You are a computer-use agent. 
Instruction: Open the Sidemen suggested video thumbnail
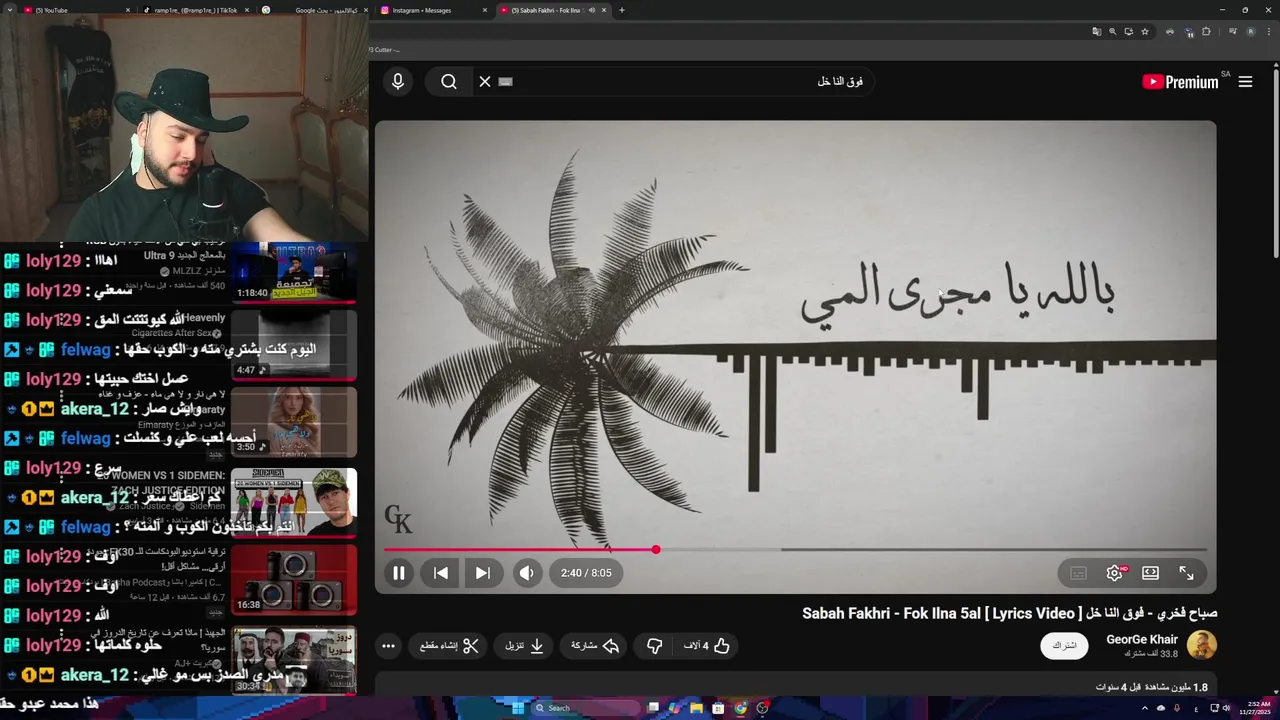[294, 501]
